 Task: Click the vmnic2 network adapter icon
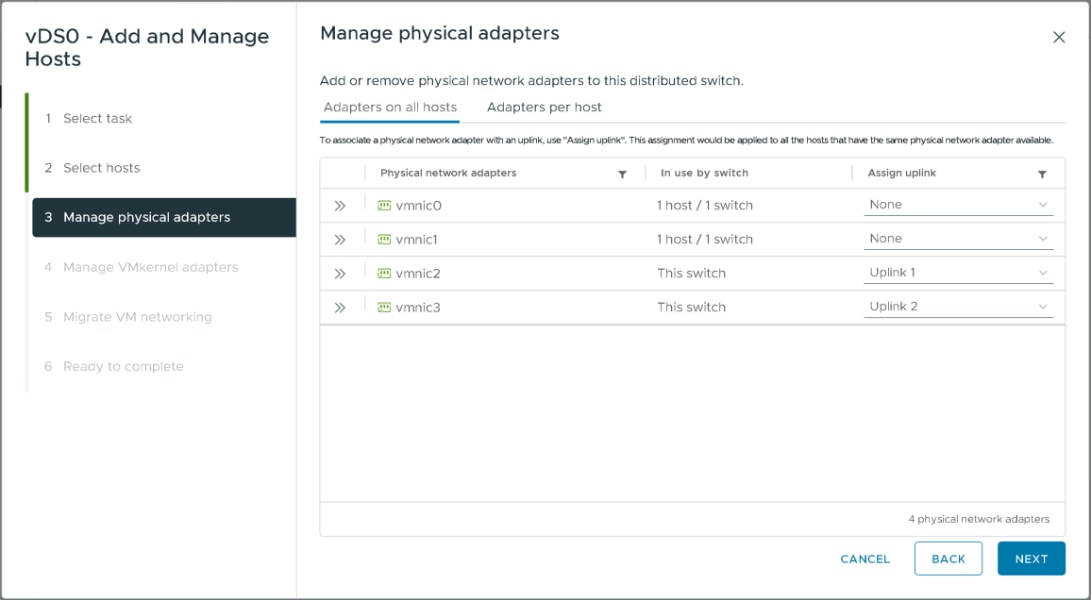pos(384,274)
